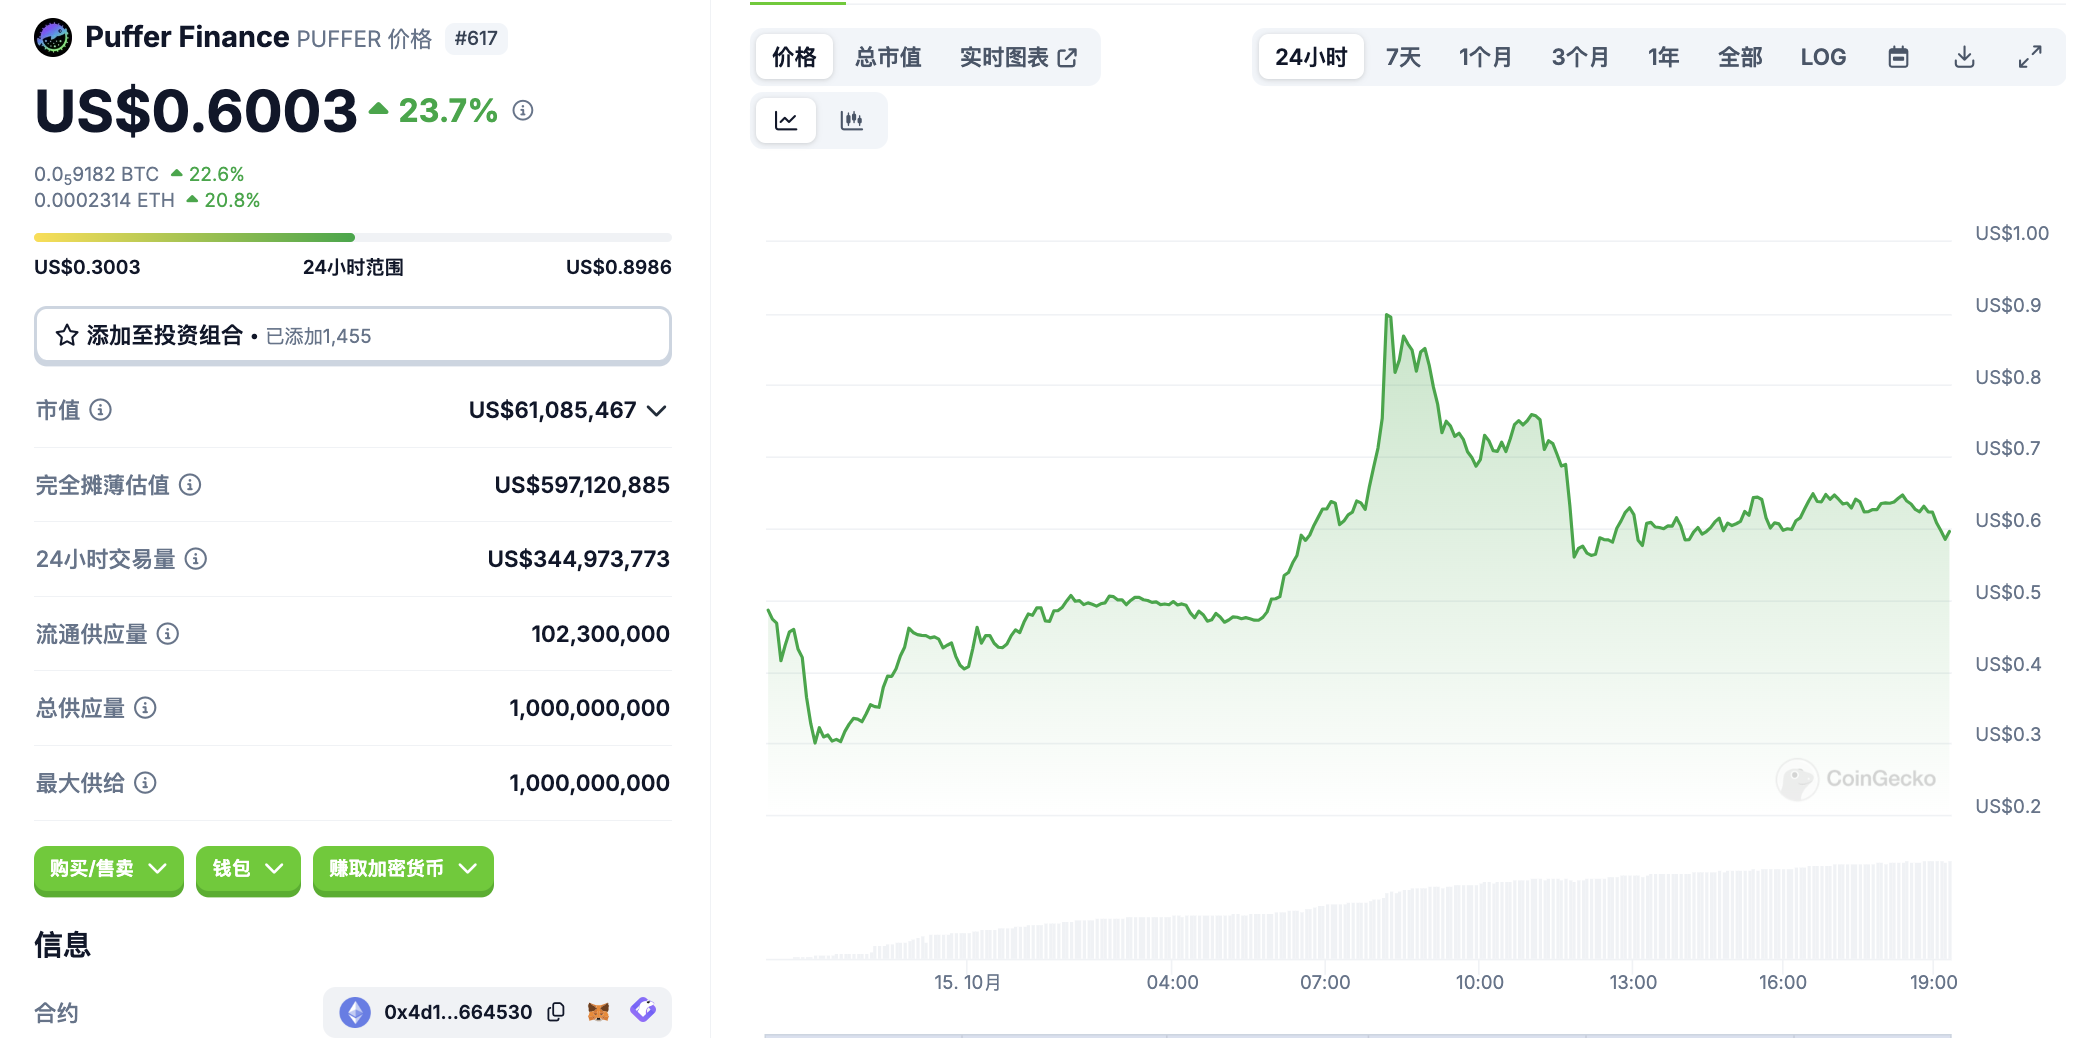Select 7天 time range
Viewport: 2086px width, 1038px height.
click(1403, 57)
